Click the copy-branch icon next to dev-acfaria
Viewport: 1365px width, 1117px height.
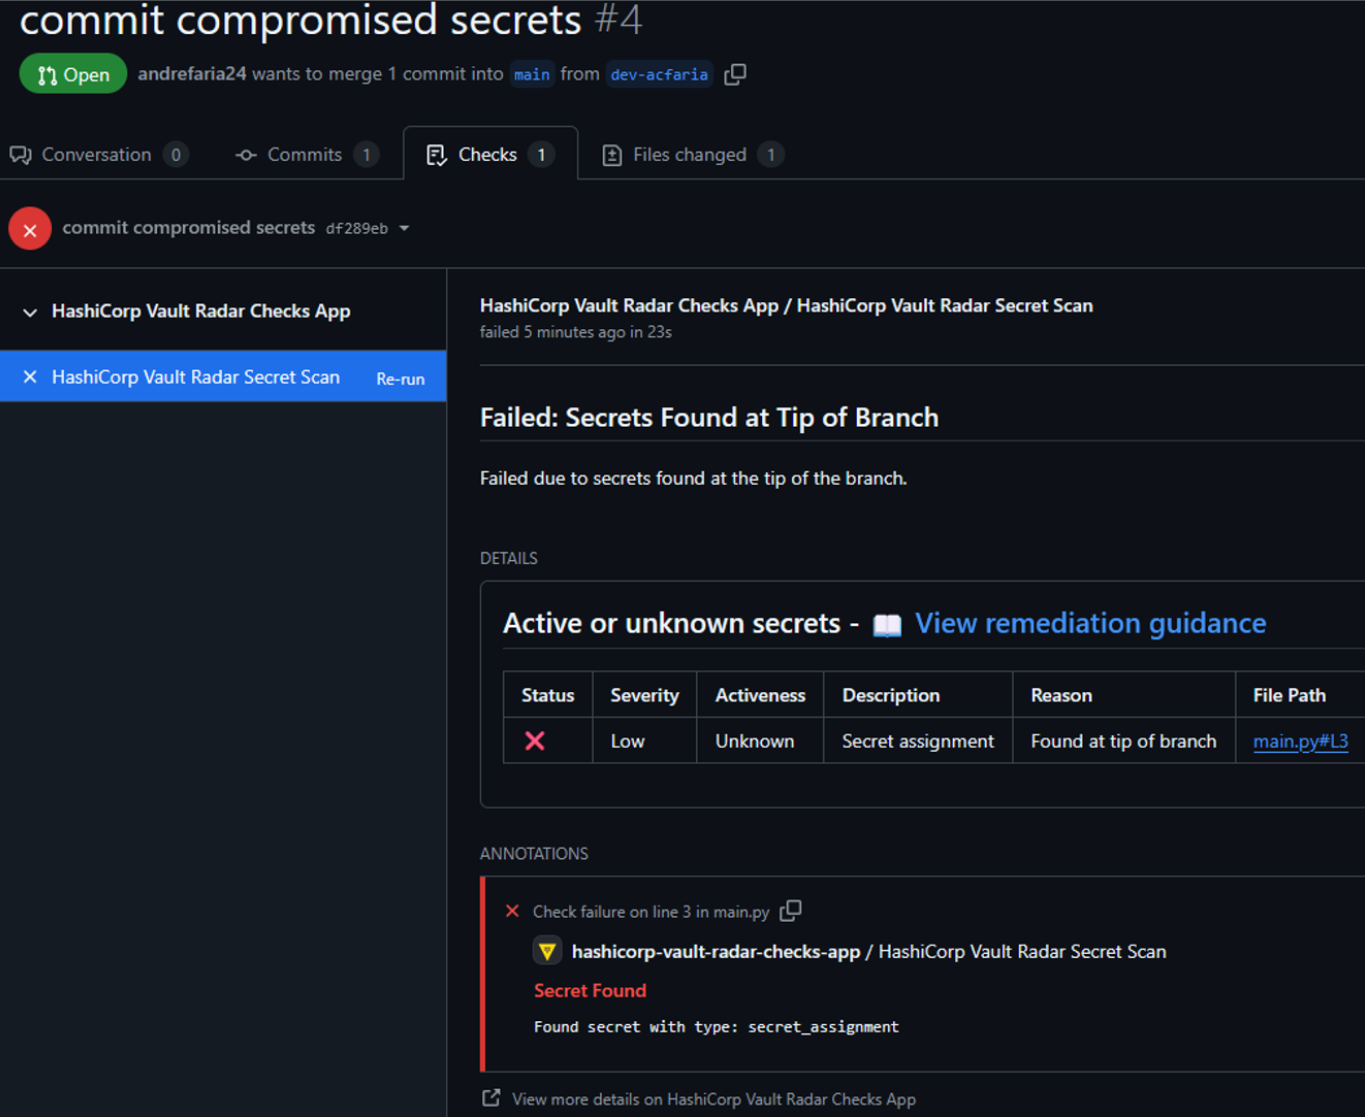tap(735, 74)
